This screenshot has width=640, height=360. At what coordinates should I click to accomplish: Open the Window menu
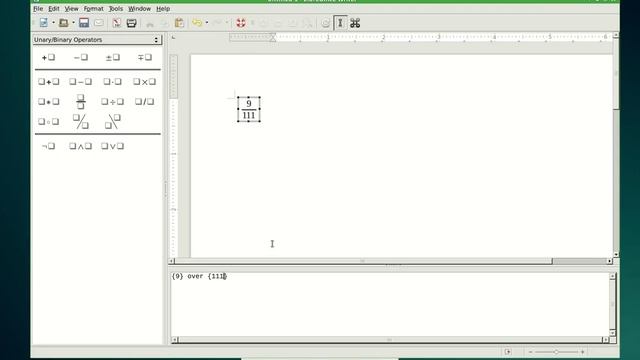[x=140, y=9]
